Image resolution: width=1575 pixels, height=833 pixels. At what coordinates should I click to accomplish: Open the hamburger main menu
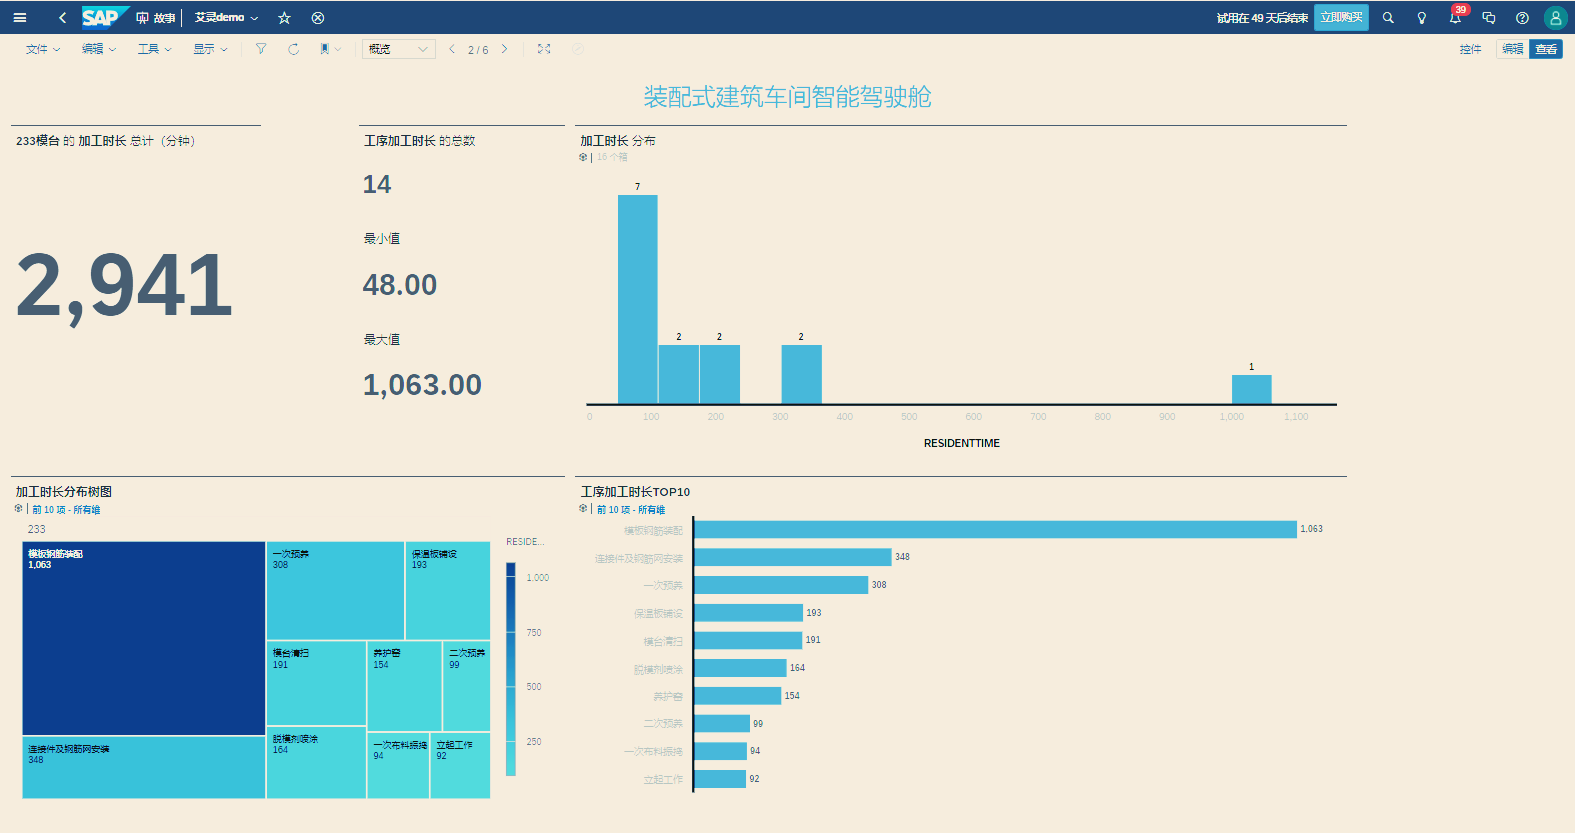20,18
